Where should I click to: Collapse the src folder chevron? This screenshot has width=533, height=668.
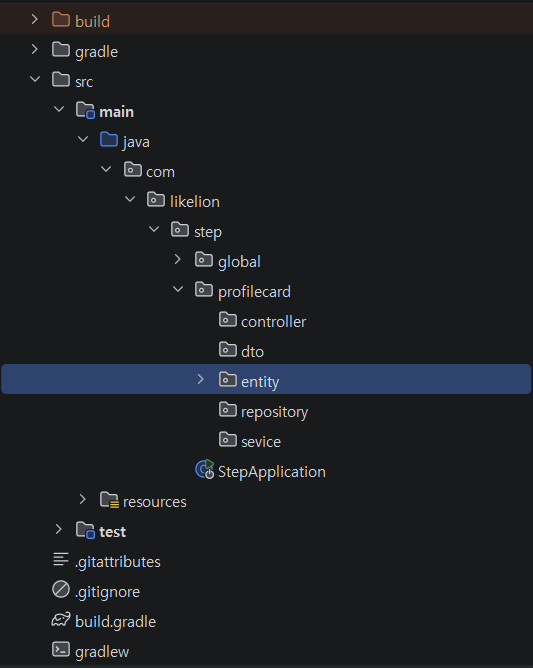[35, 79]
